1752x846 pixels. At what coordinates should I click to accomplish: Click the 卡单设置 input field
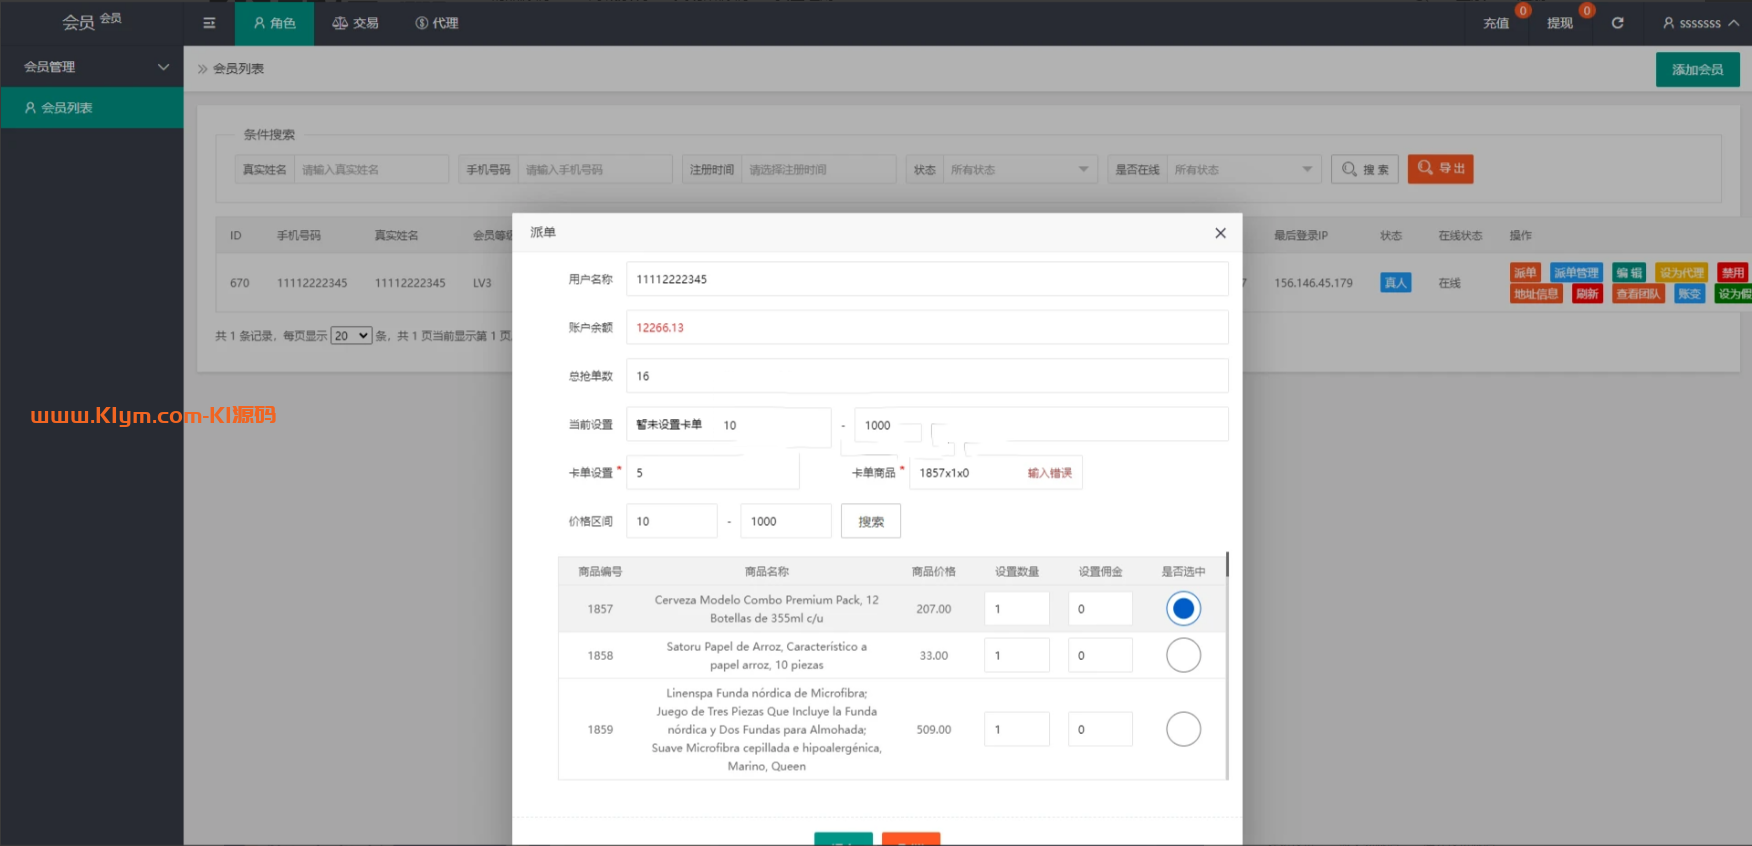click(712, 473)
